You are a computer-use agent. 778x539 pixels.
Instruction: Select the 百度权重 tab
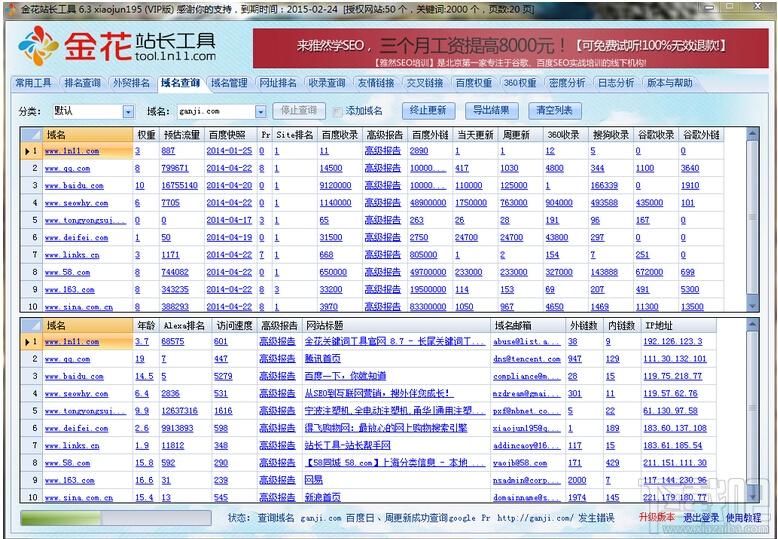[x=474, y=83]
